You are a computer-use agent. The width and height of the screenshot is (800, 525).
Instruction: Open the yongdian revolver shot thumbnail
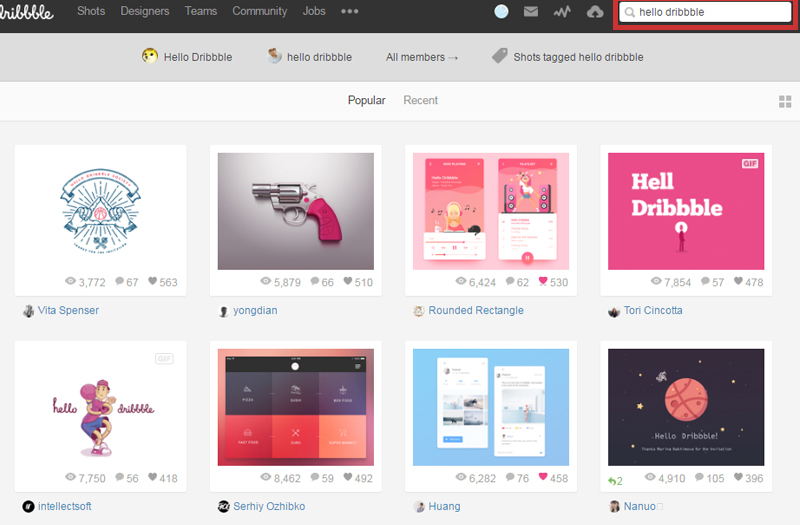(x=296, y=211)
